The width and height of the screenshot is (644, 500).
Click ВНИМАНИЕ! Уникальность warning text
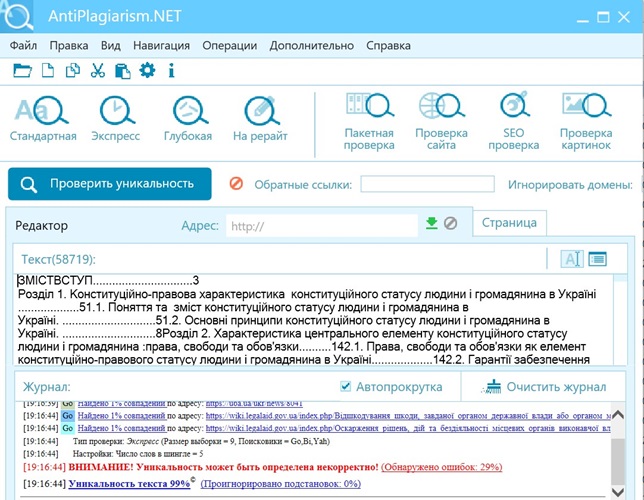tap(223, 467)
